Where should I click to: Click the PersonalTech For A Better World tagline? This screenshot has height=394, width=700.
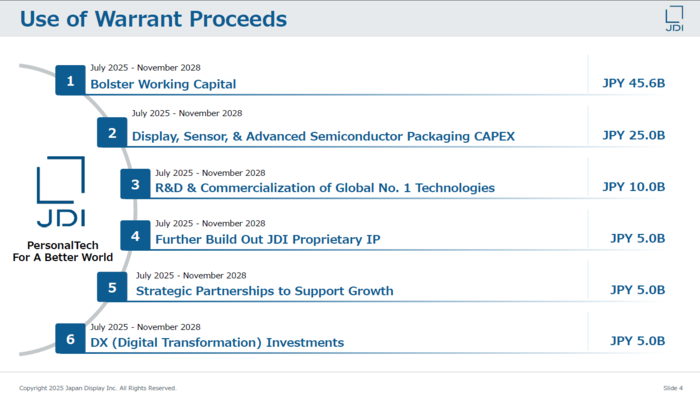[62, 251]
